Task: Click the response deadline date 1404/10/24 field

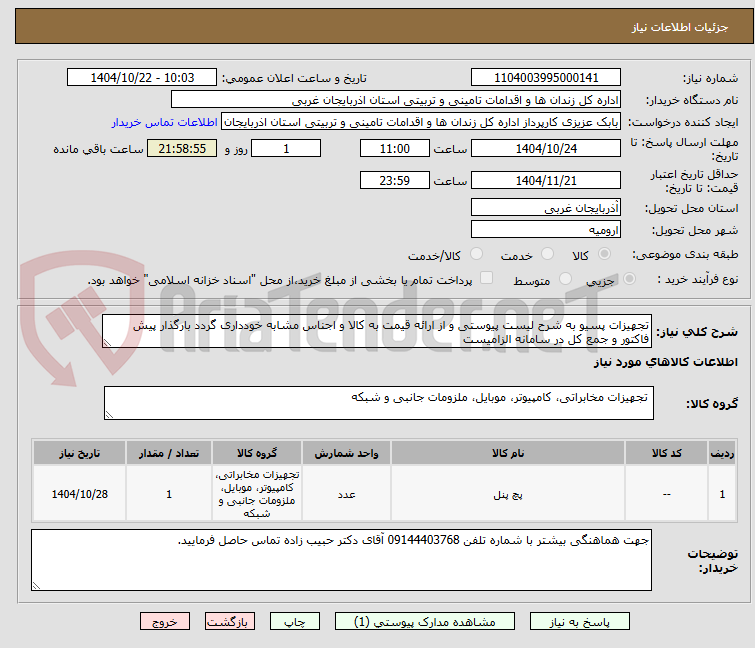Action: click(x=546, y=148)
